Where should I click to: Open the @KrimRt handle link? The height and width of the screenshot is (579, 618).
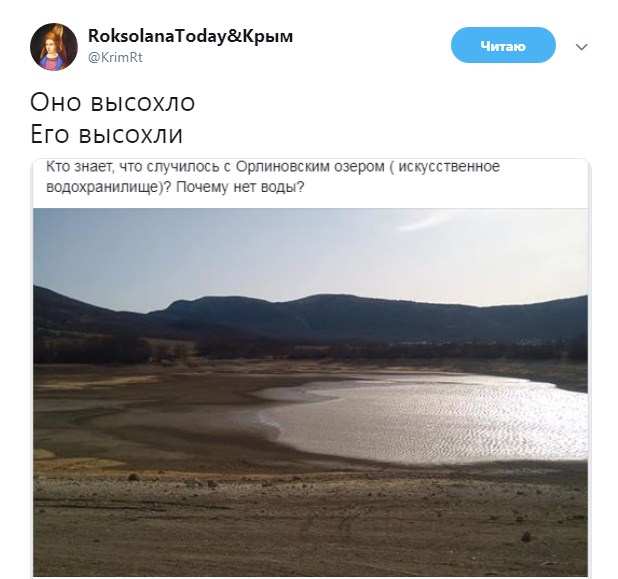[x=115, y=58]
